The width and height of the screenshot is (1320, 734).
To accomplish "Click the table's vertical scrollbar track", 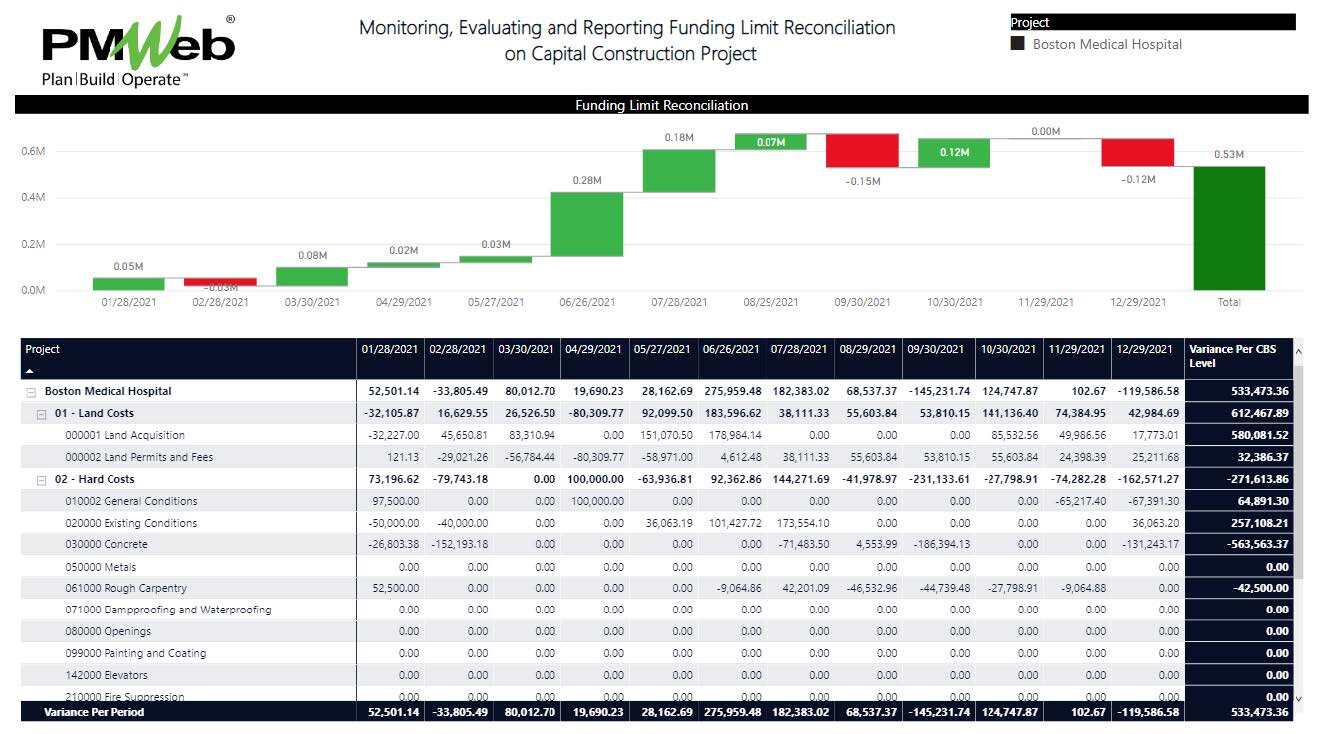I will point(1299,520).
